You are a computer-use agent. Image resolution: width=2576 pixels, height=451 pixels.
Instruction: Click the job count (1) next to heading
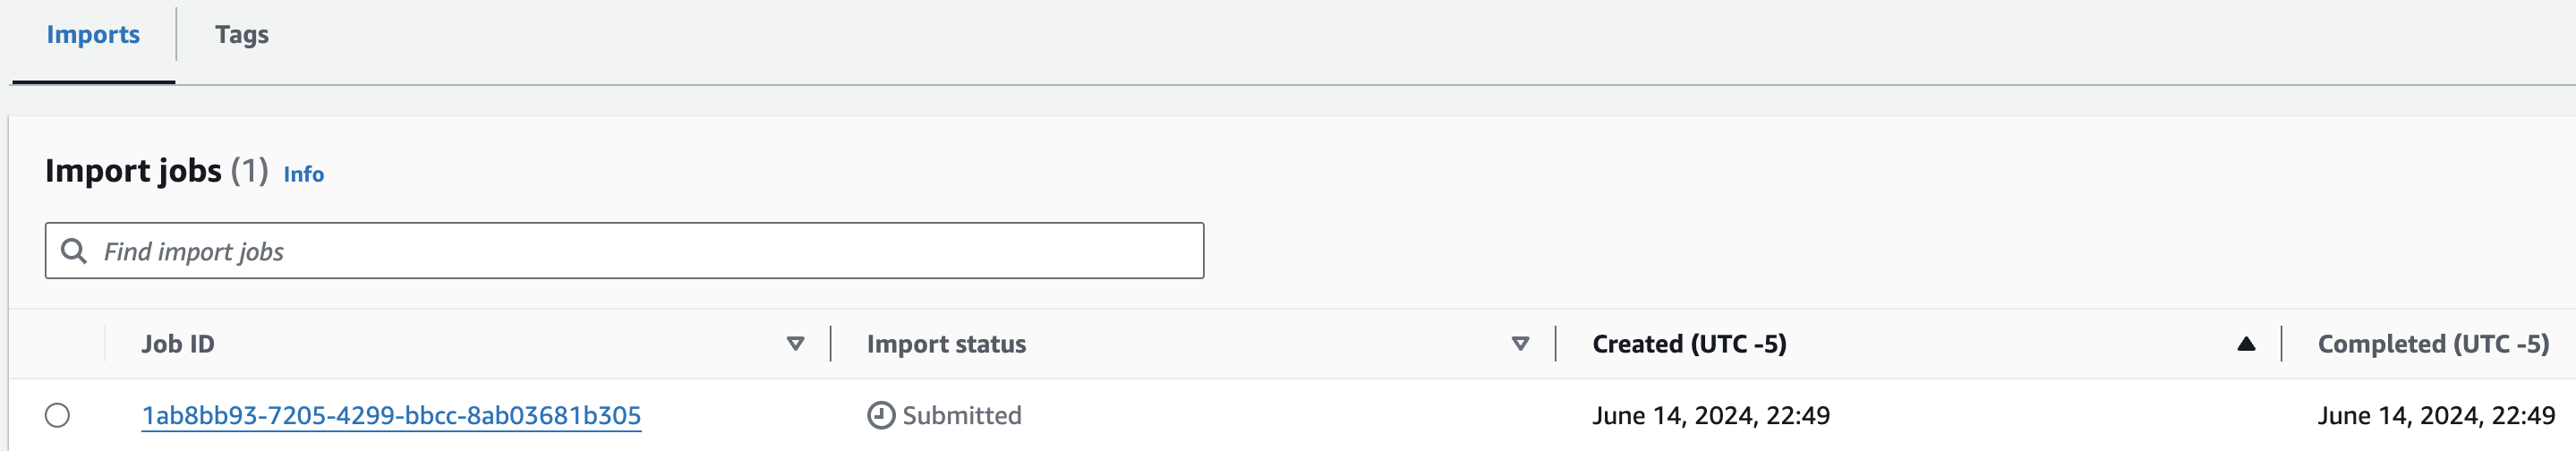click(249, 171)
